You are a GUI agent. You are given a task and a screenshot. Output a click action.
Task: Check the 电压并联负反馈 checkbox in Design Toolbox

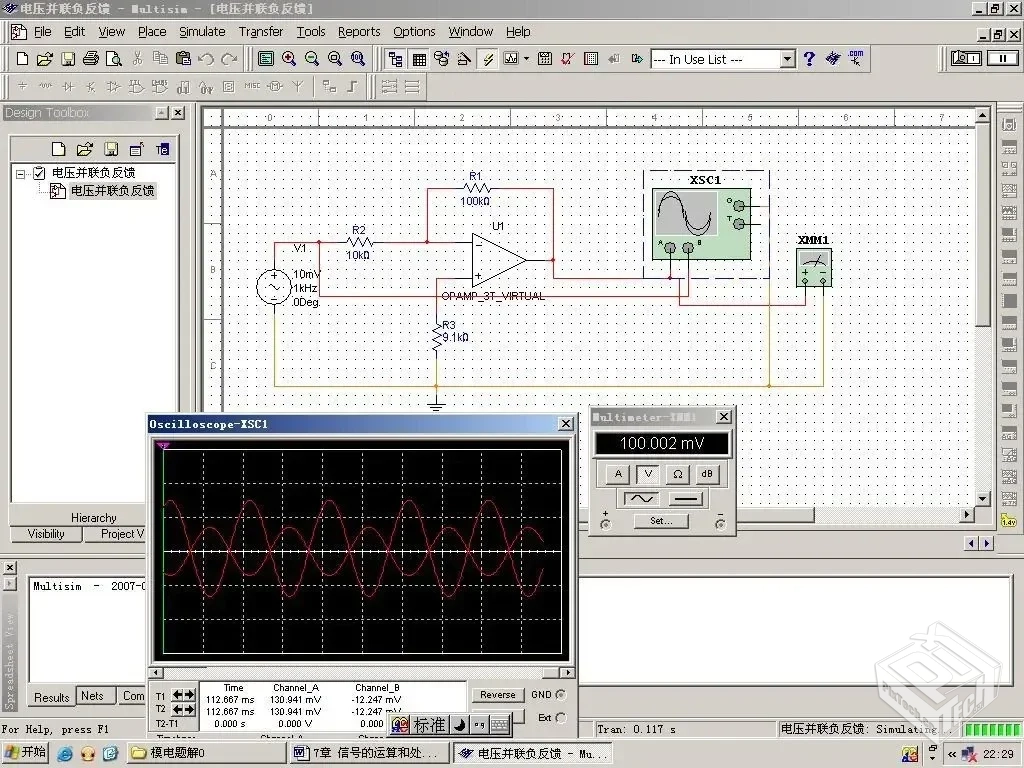tap(40, 172)
